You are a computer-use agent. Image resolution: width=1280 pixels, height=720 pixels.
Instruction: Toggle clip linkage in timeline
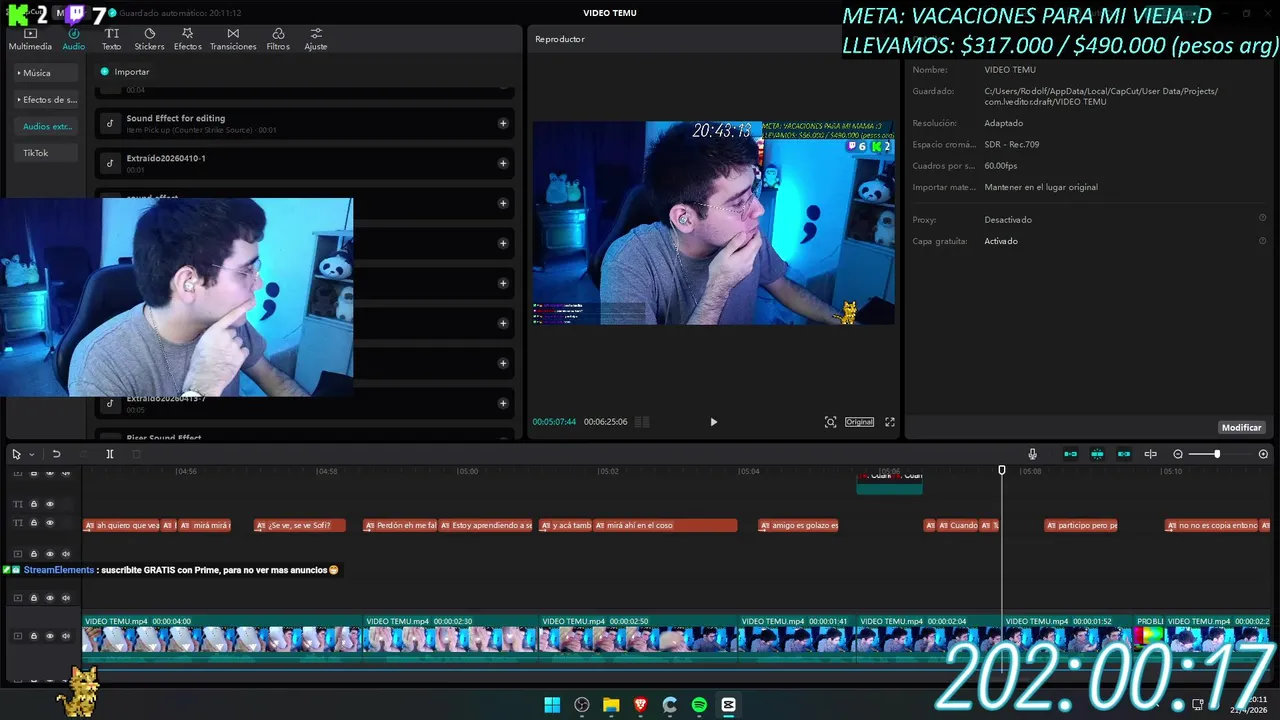(1124, 454)
